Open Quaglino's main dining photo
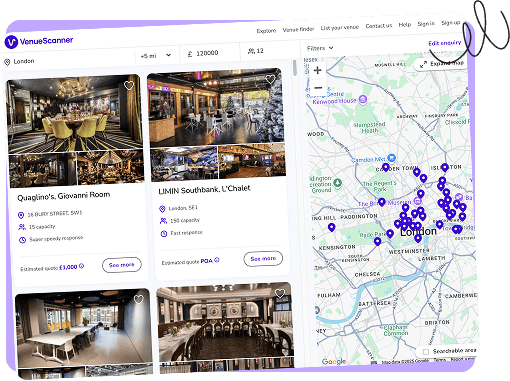The image size is (510, 381). click(x=74, y=113)
